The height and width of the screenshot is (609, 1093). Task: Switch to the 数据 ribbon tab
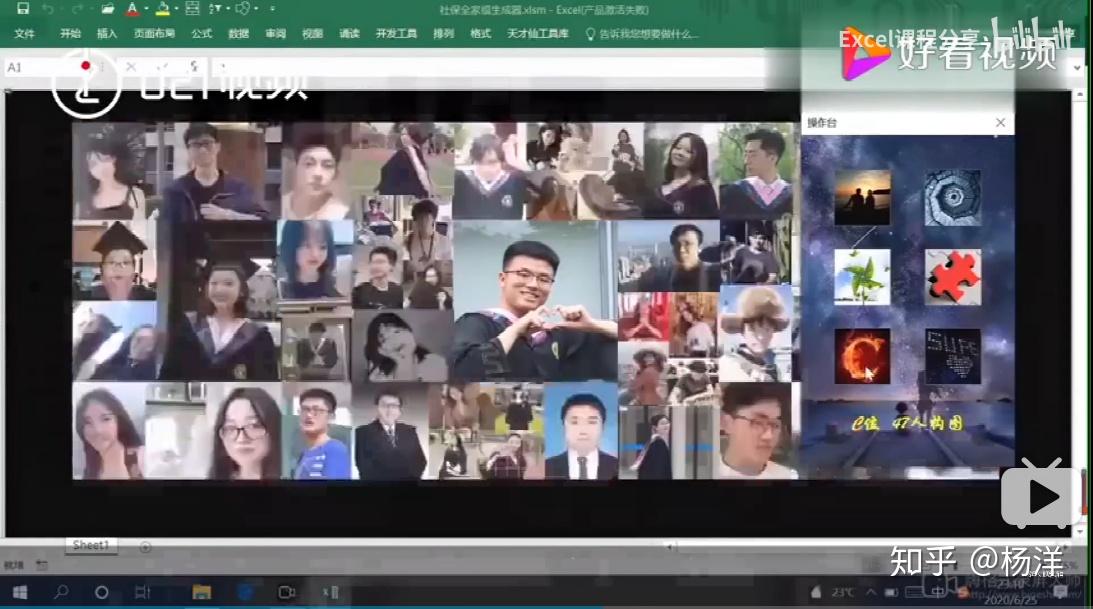point(238,33)
